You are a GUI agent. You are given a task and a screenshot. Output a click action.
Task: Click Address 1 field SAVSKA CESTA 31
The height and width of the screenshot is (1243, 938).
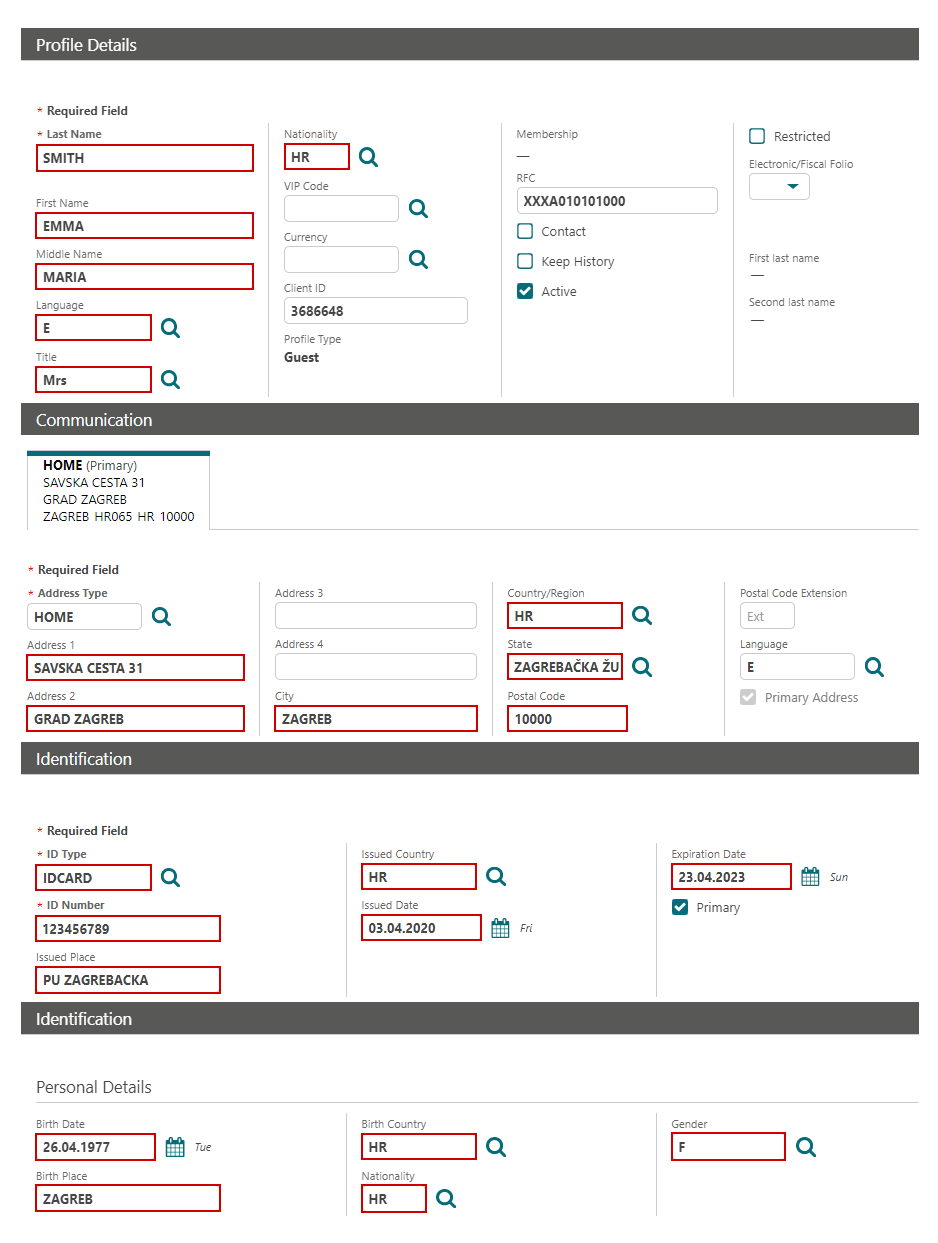tap(136, 668)
